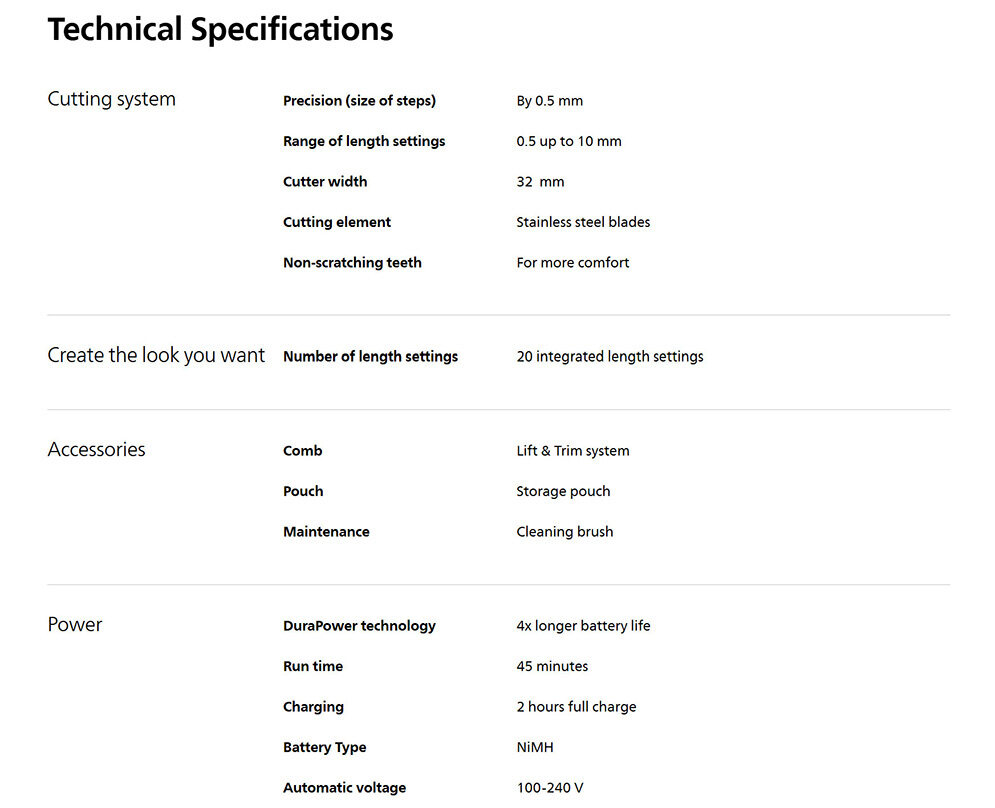The image size is (995, 808).
Task: Click the Lift & Trim system value
Action: tap(572, 451)
